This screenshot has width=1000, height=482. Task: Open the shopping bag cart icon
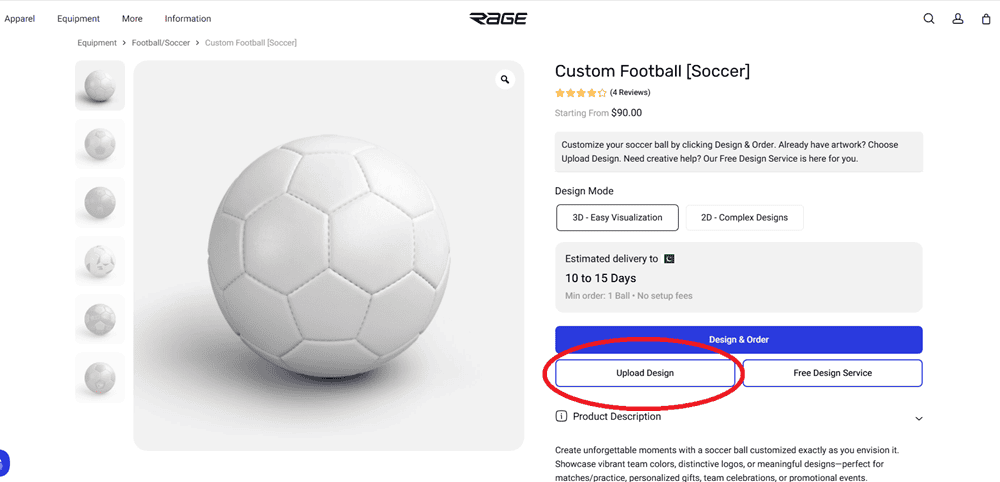(986, 18)
